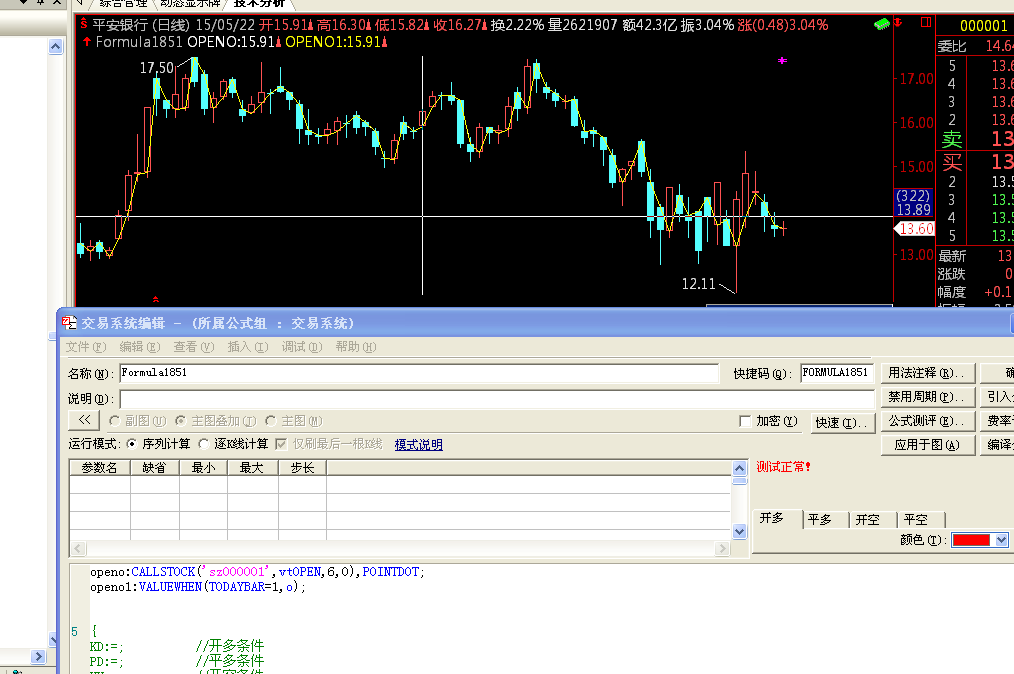The image size is (1014, 674).
Task: Click the 17.50 high label on chart
Action: point(156,67)
